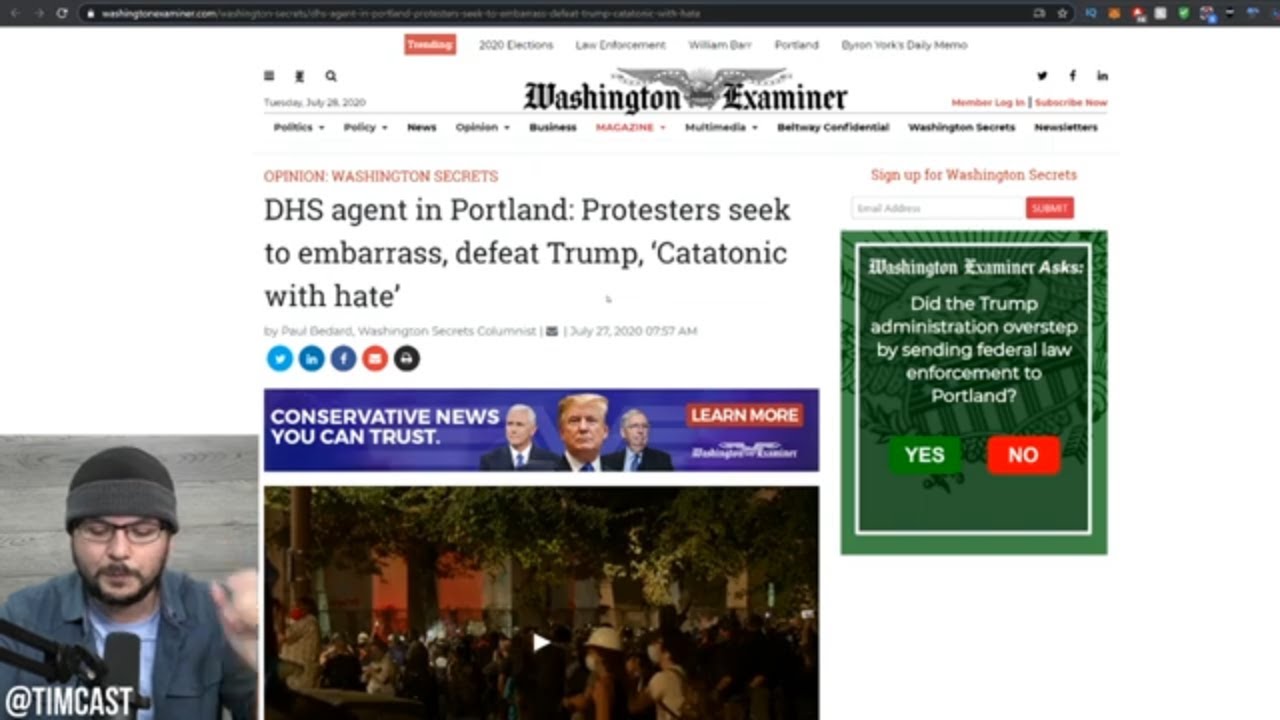Screen dimensions: 1280x720
Task: Vote YES in the poll
Action: click(x=924, y=455)
